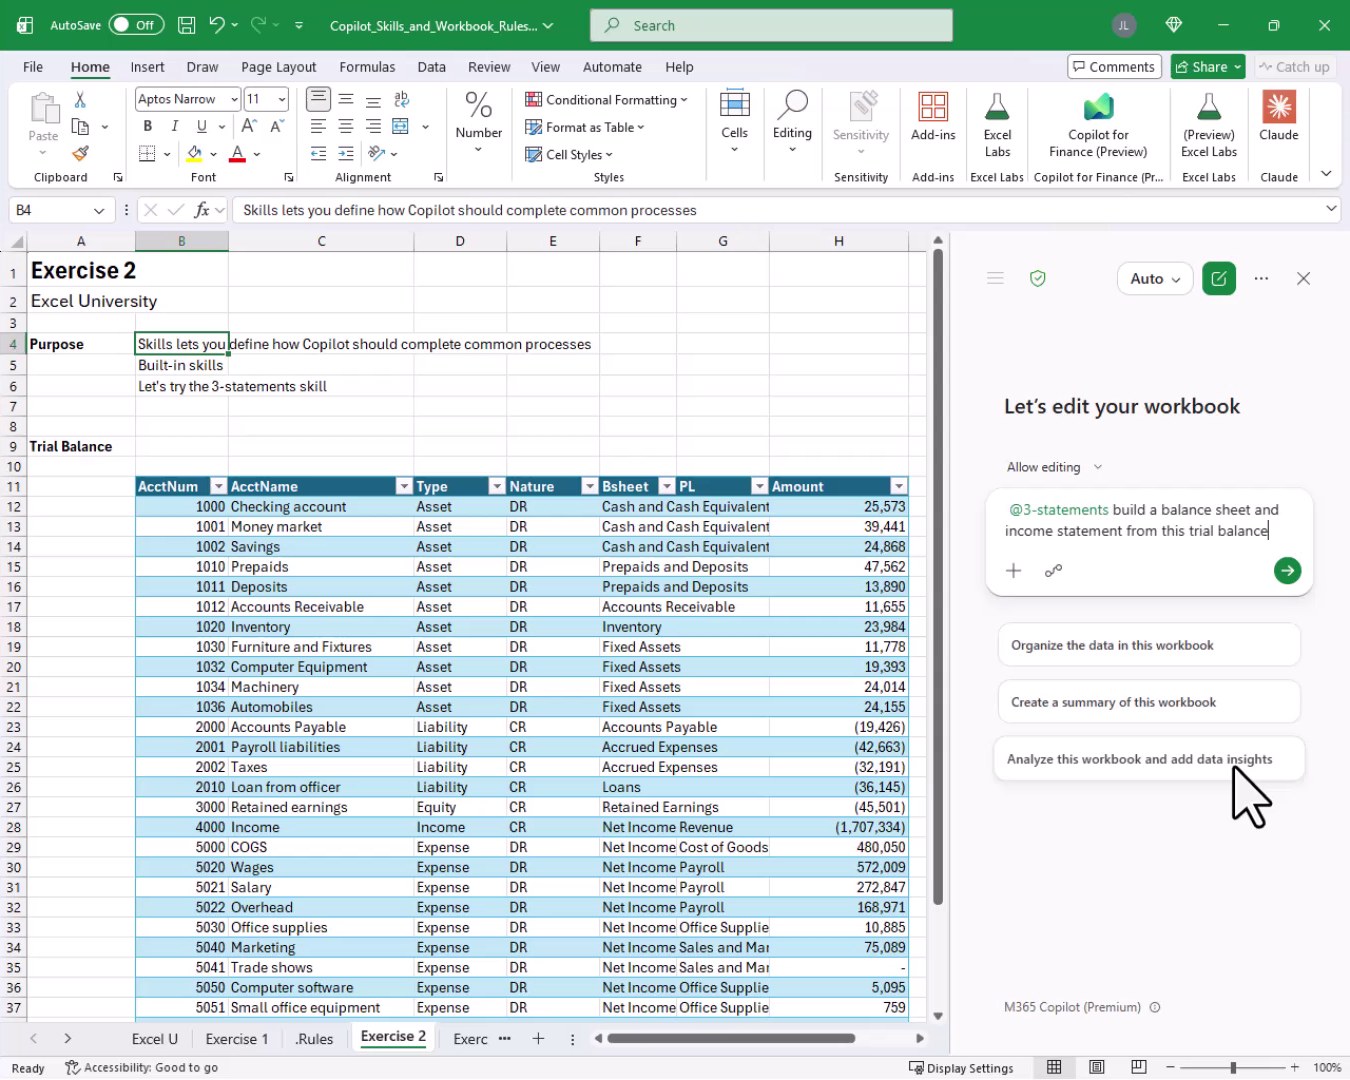The height and width of the screenshot is (1080, 1350).
Task: Expand Allow editing options
Action: [1054, 467]
